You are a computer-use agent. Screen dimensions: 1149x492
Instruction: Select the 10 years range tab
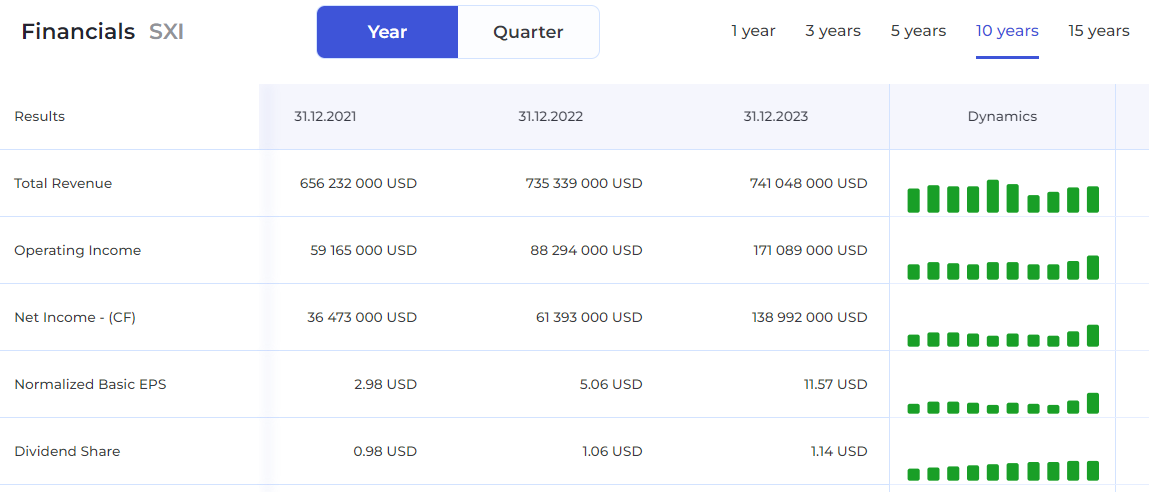(x=1007, y=31)
